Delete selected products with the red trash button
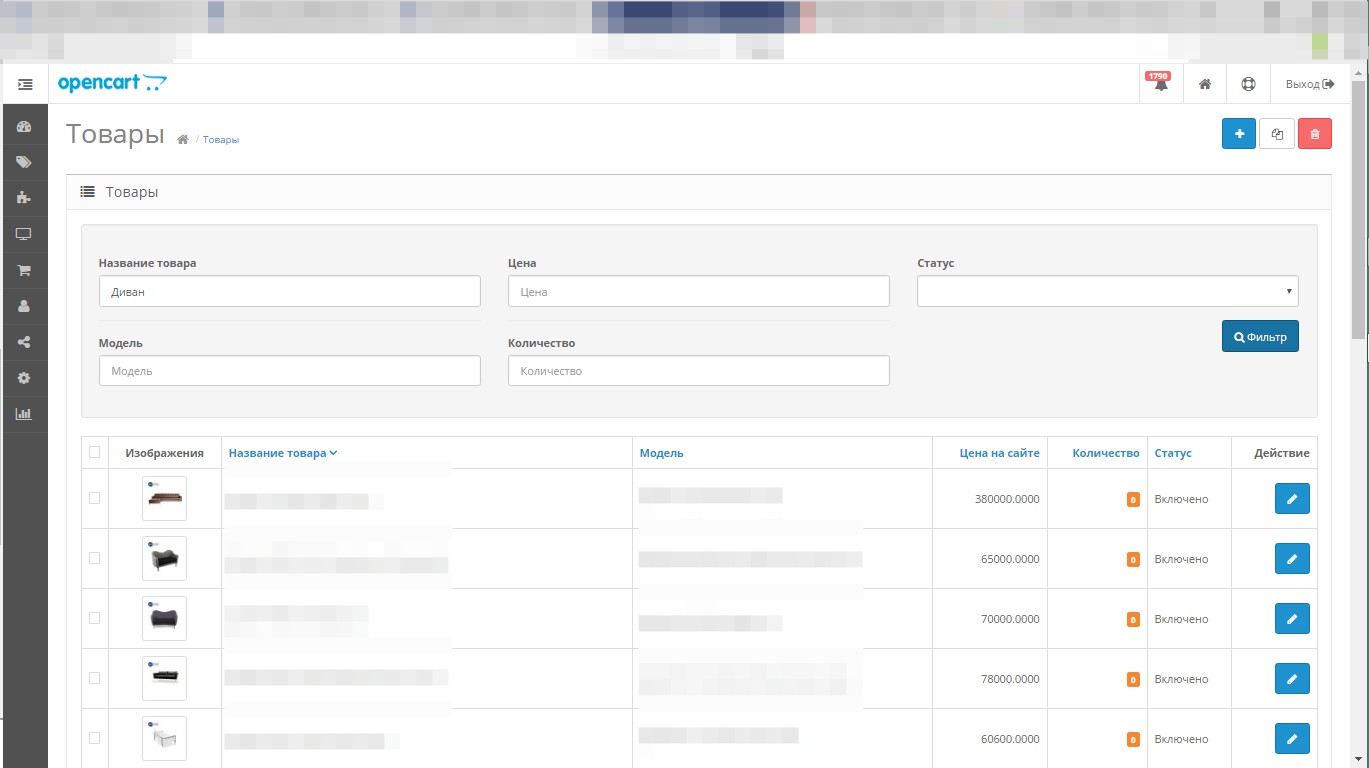1369x768 pixels. pos(1315,134)
